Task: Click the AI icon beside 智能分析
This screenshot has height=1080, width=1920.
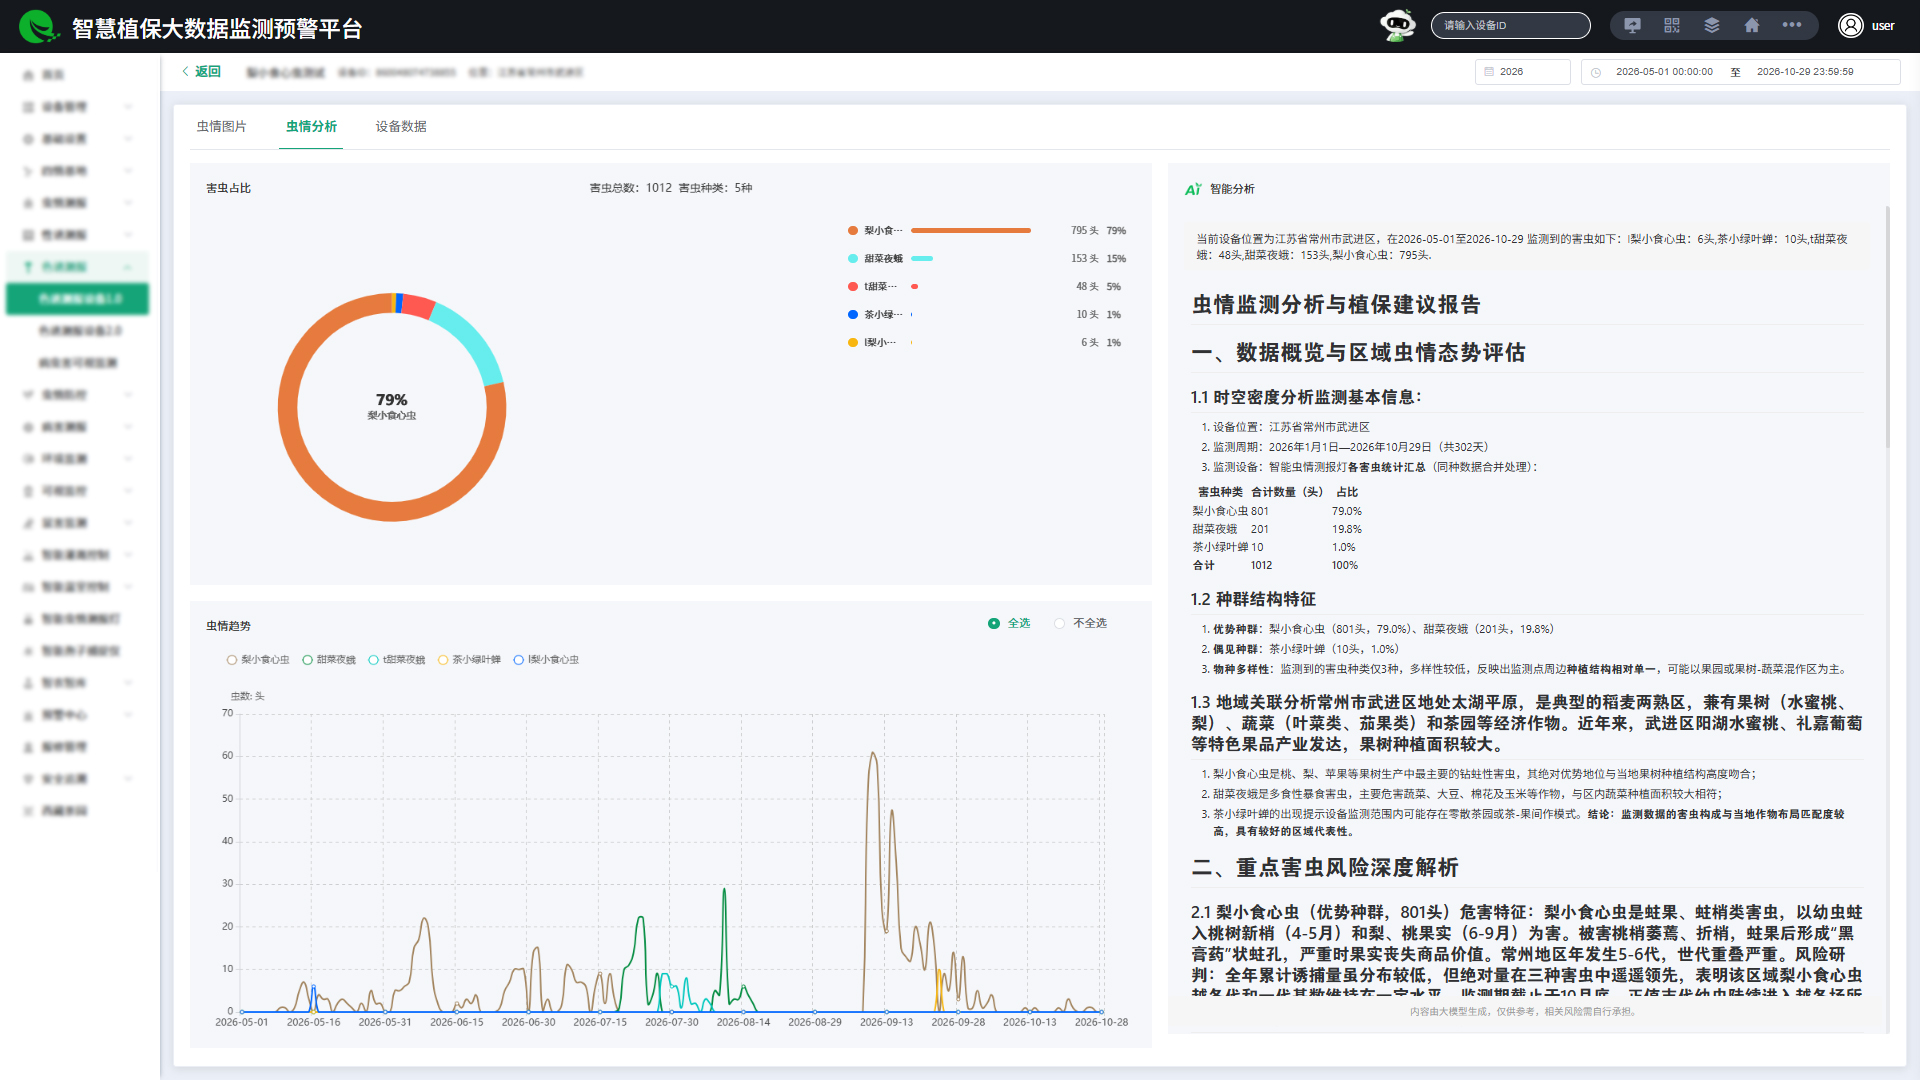Action: click(1193, 189)
